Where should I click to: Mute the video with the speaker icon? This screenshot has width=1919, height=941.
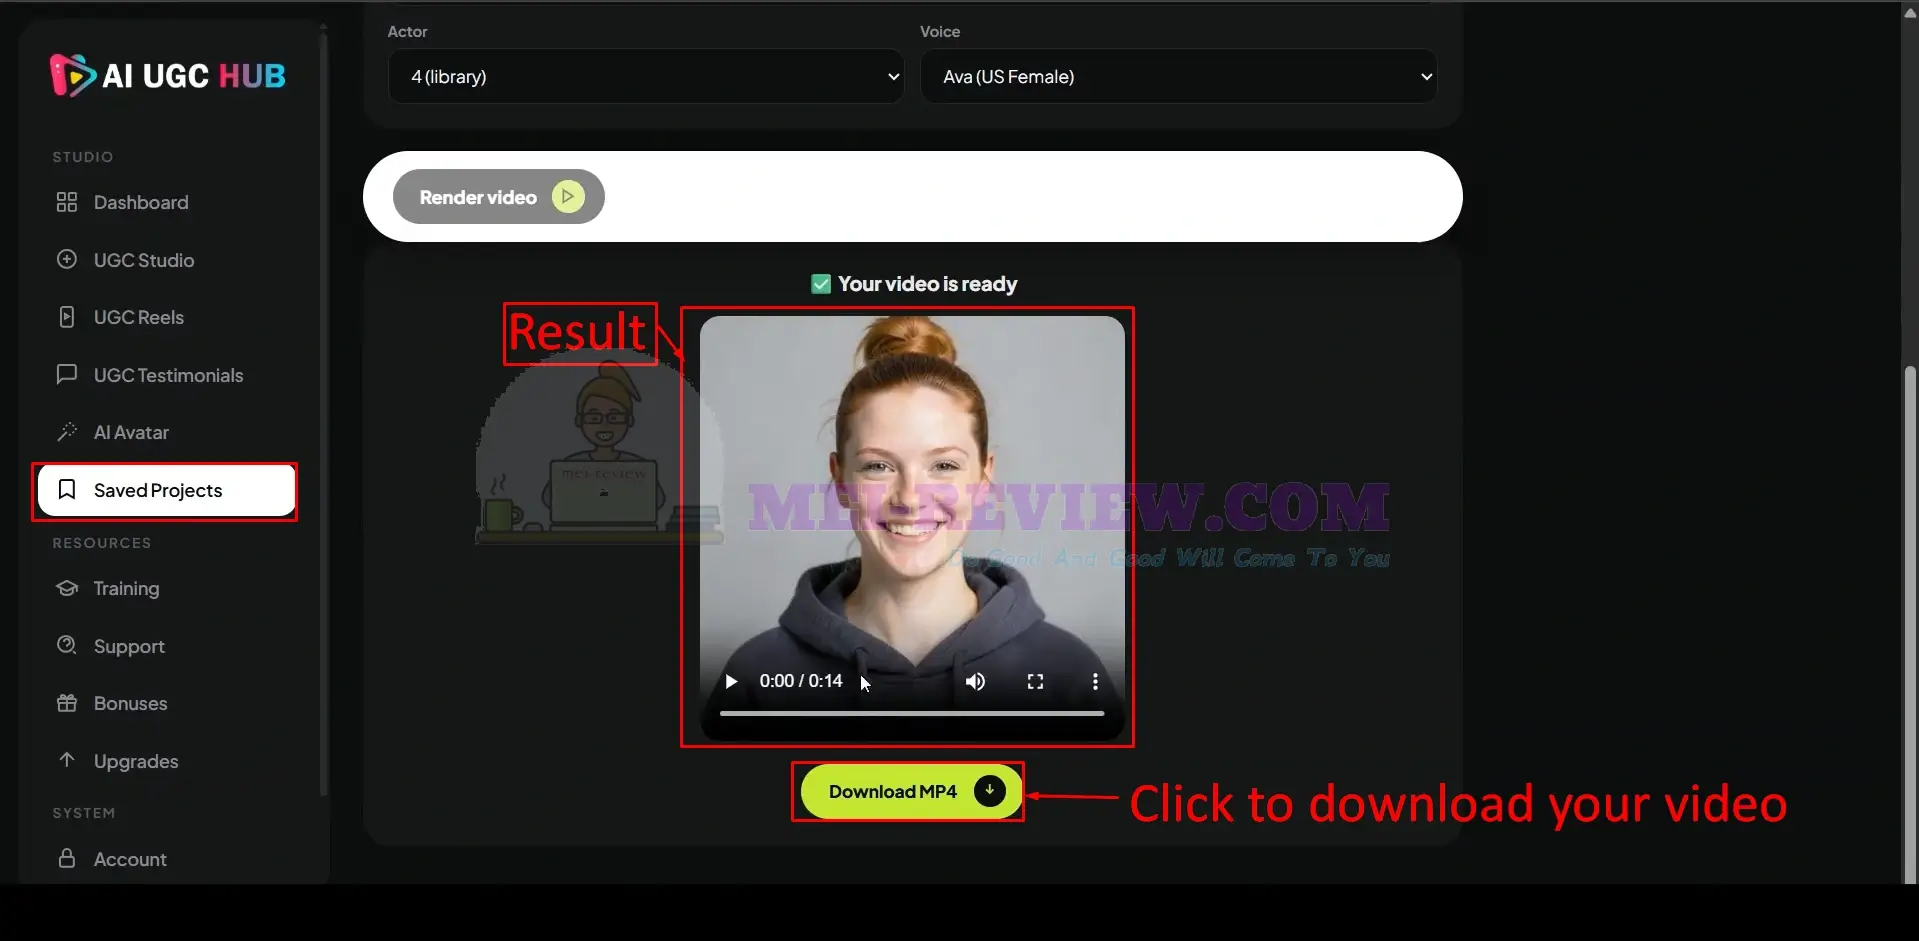point(975,681)
